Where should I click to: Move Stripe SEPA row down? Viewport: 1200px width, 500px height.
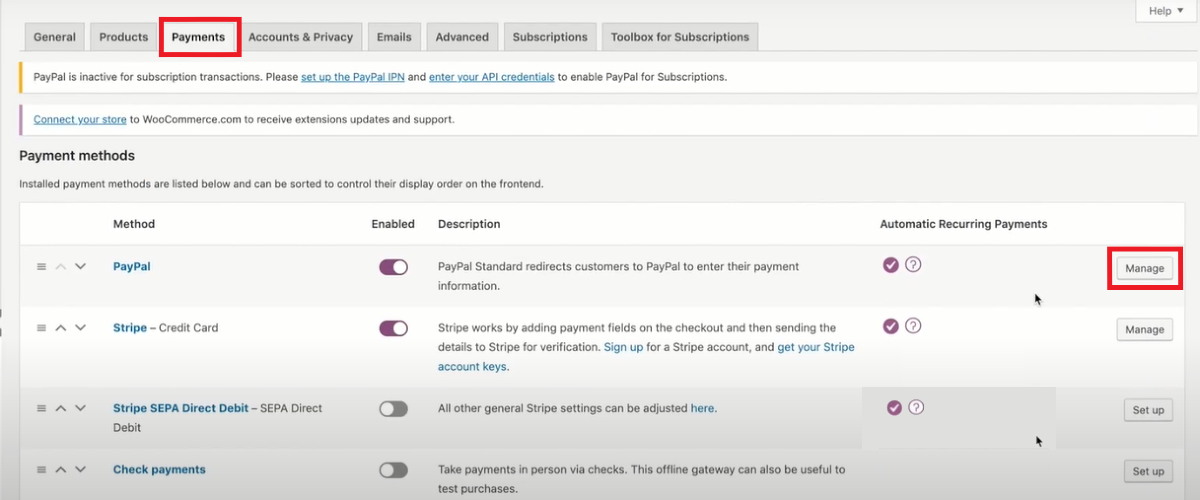81,408
